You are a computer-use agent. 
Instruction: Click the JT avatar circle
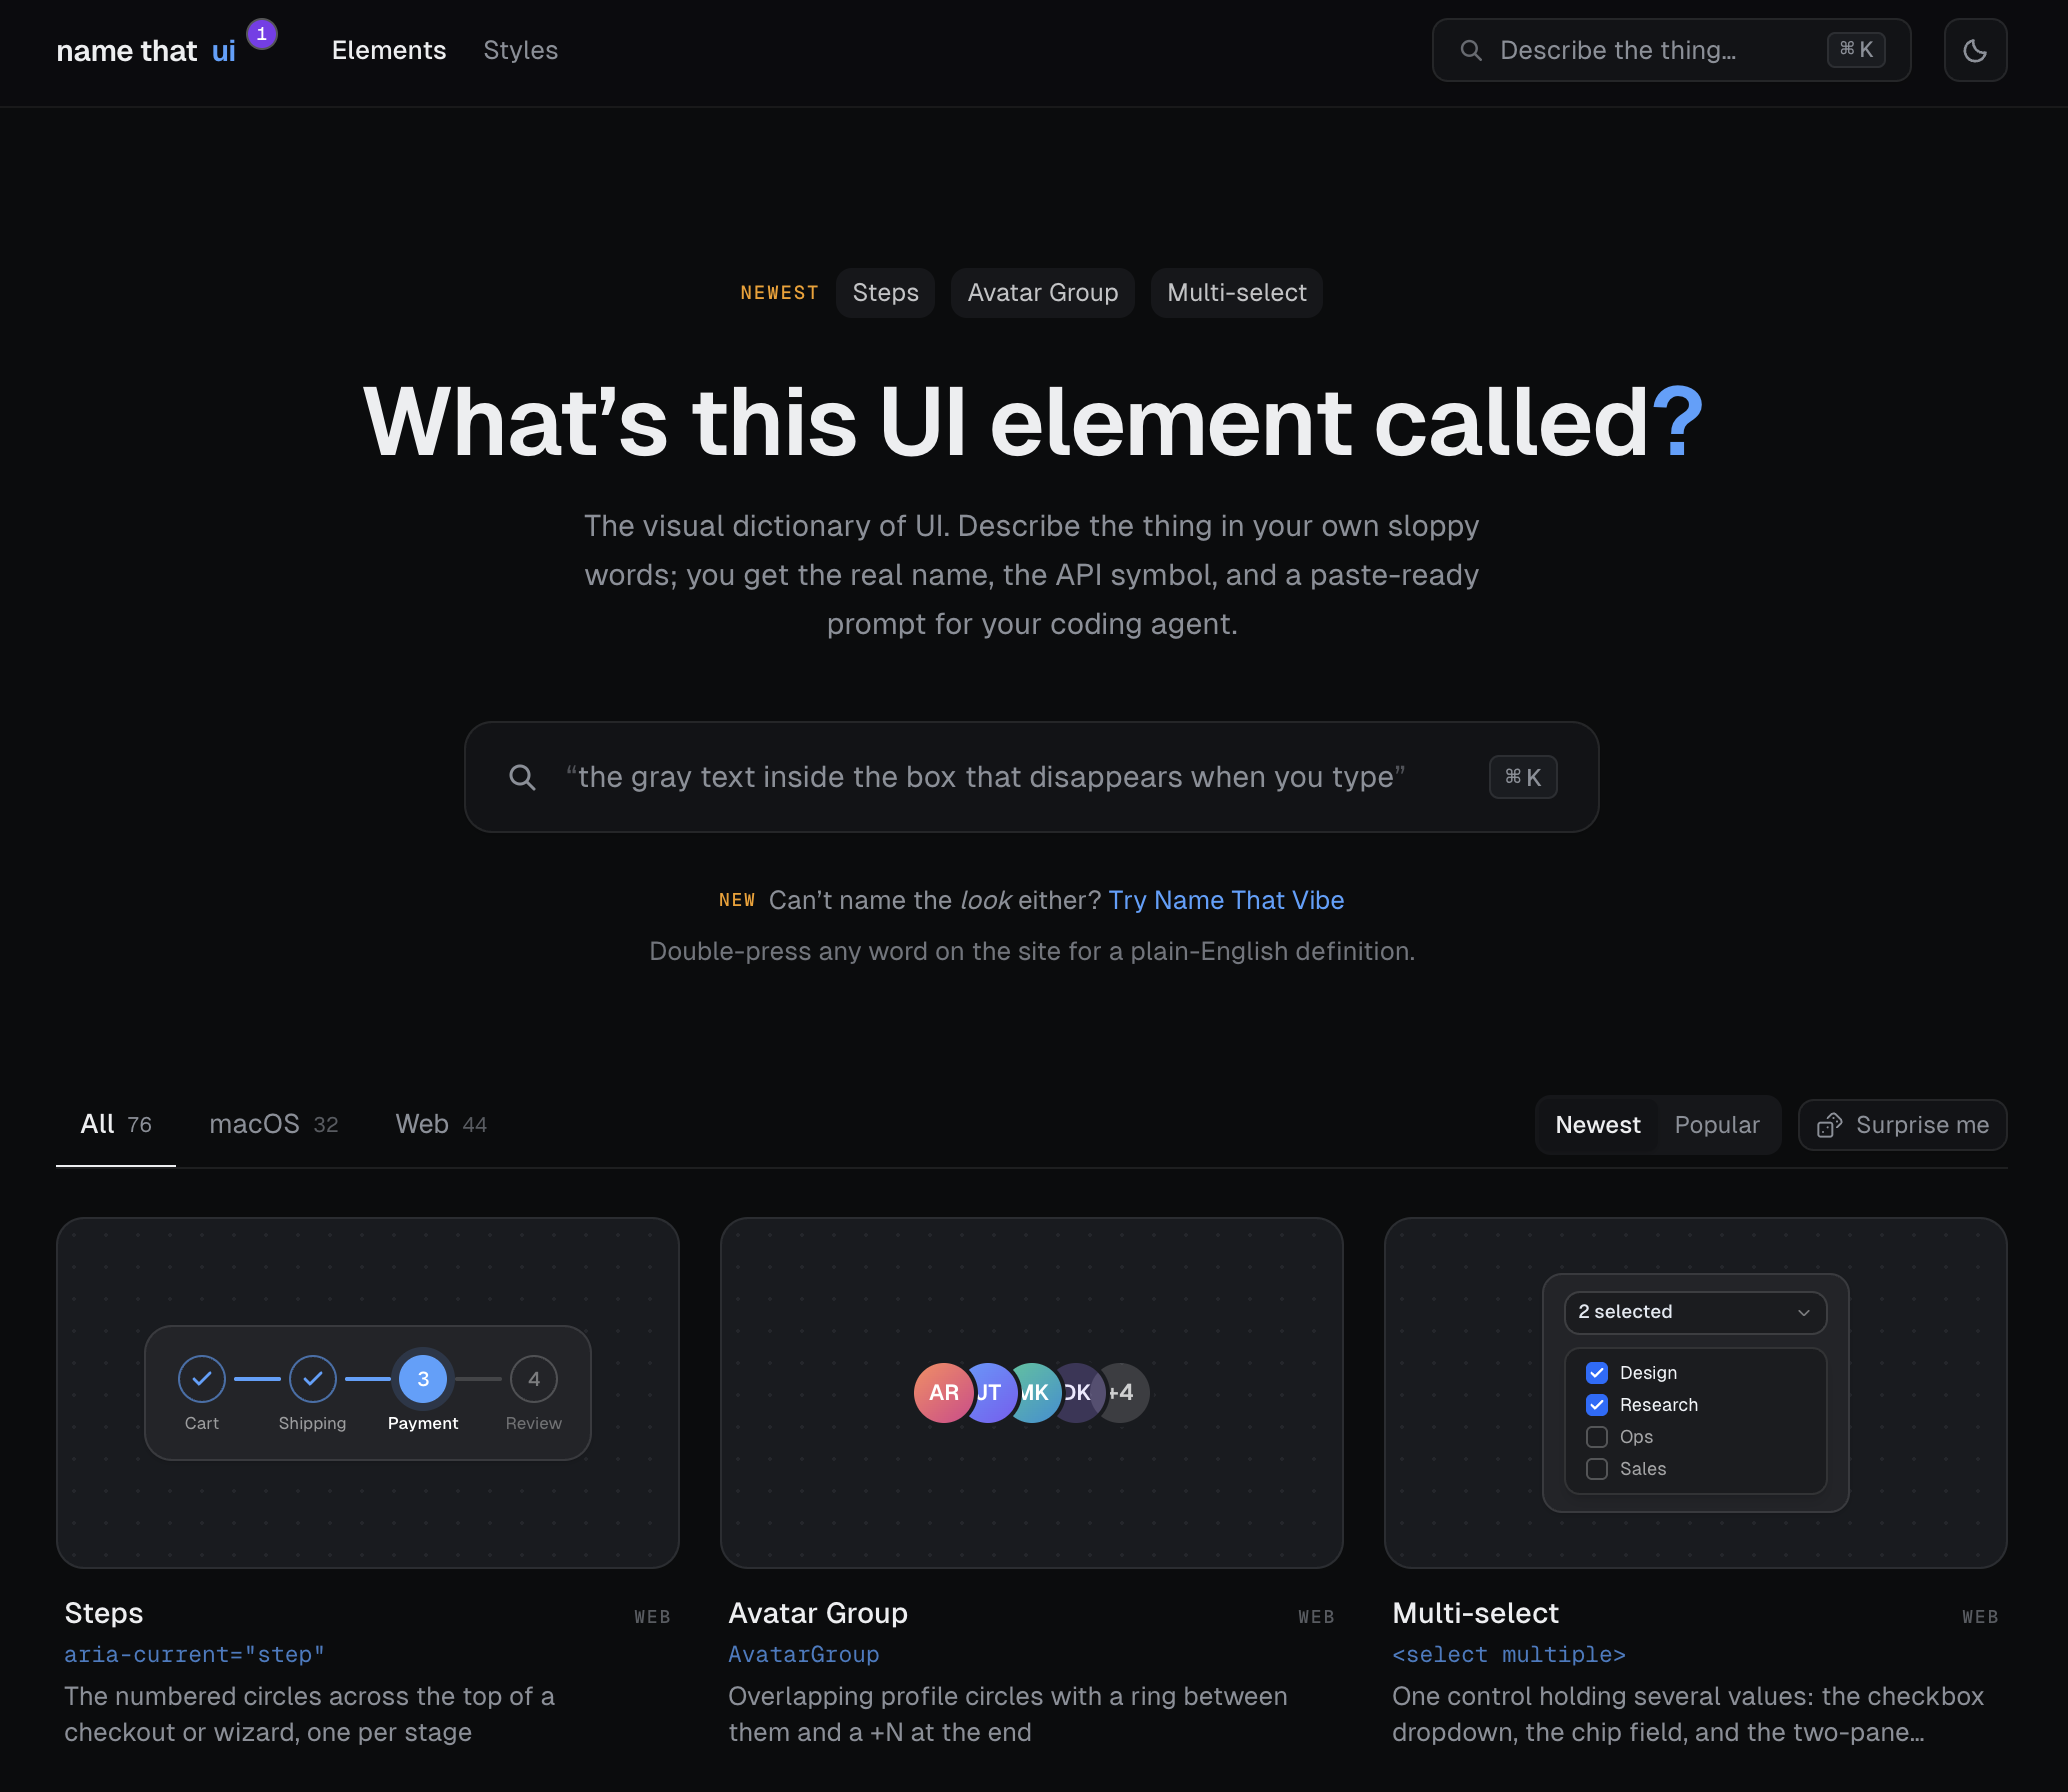point(989,1392)
